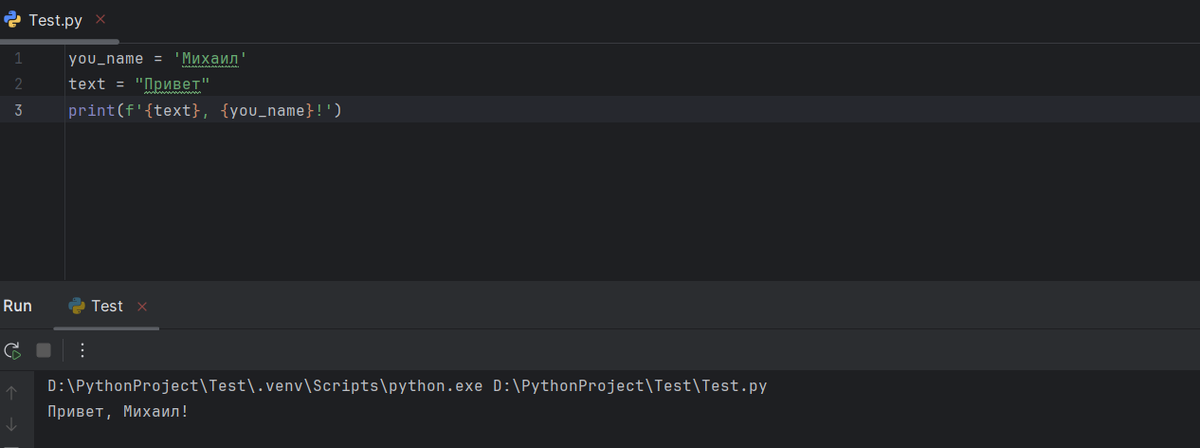Click the down arrow in the console gutter
1200x448 pixels.
12,424
